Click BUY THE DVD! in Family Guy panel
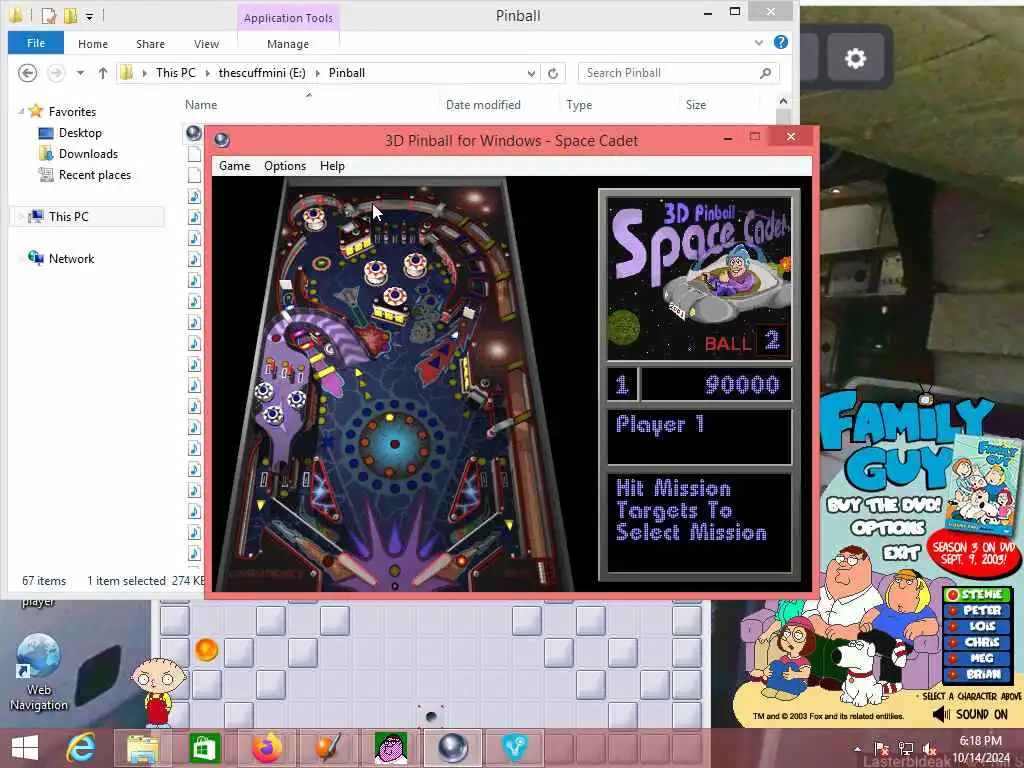Image resolution: width=1024 pixels, height=768 pixels. coord(884,505)
